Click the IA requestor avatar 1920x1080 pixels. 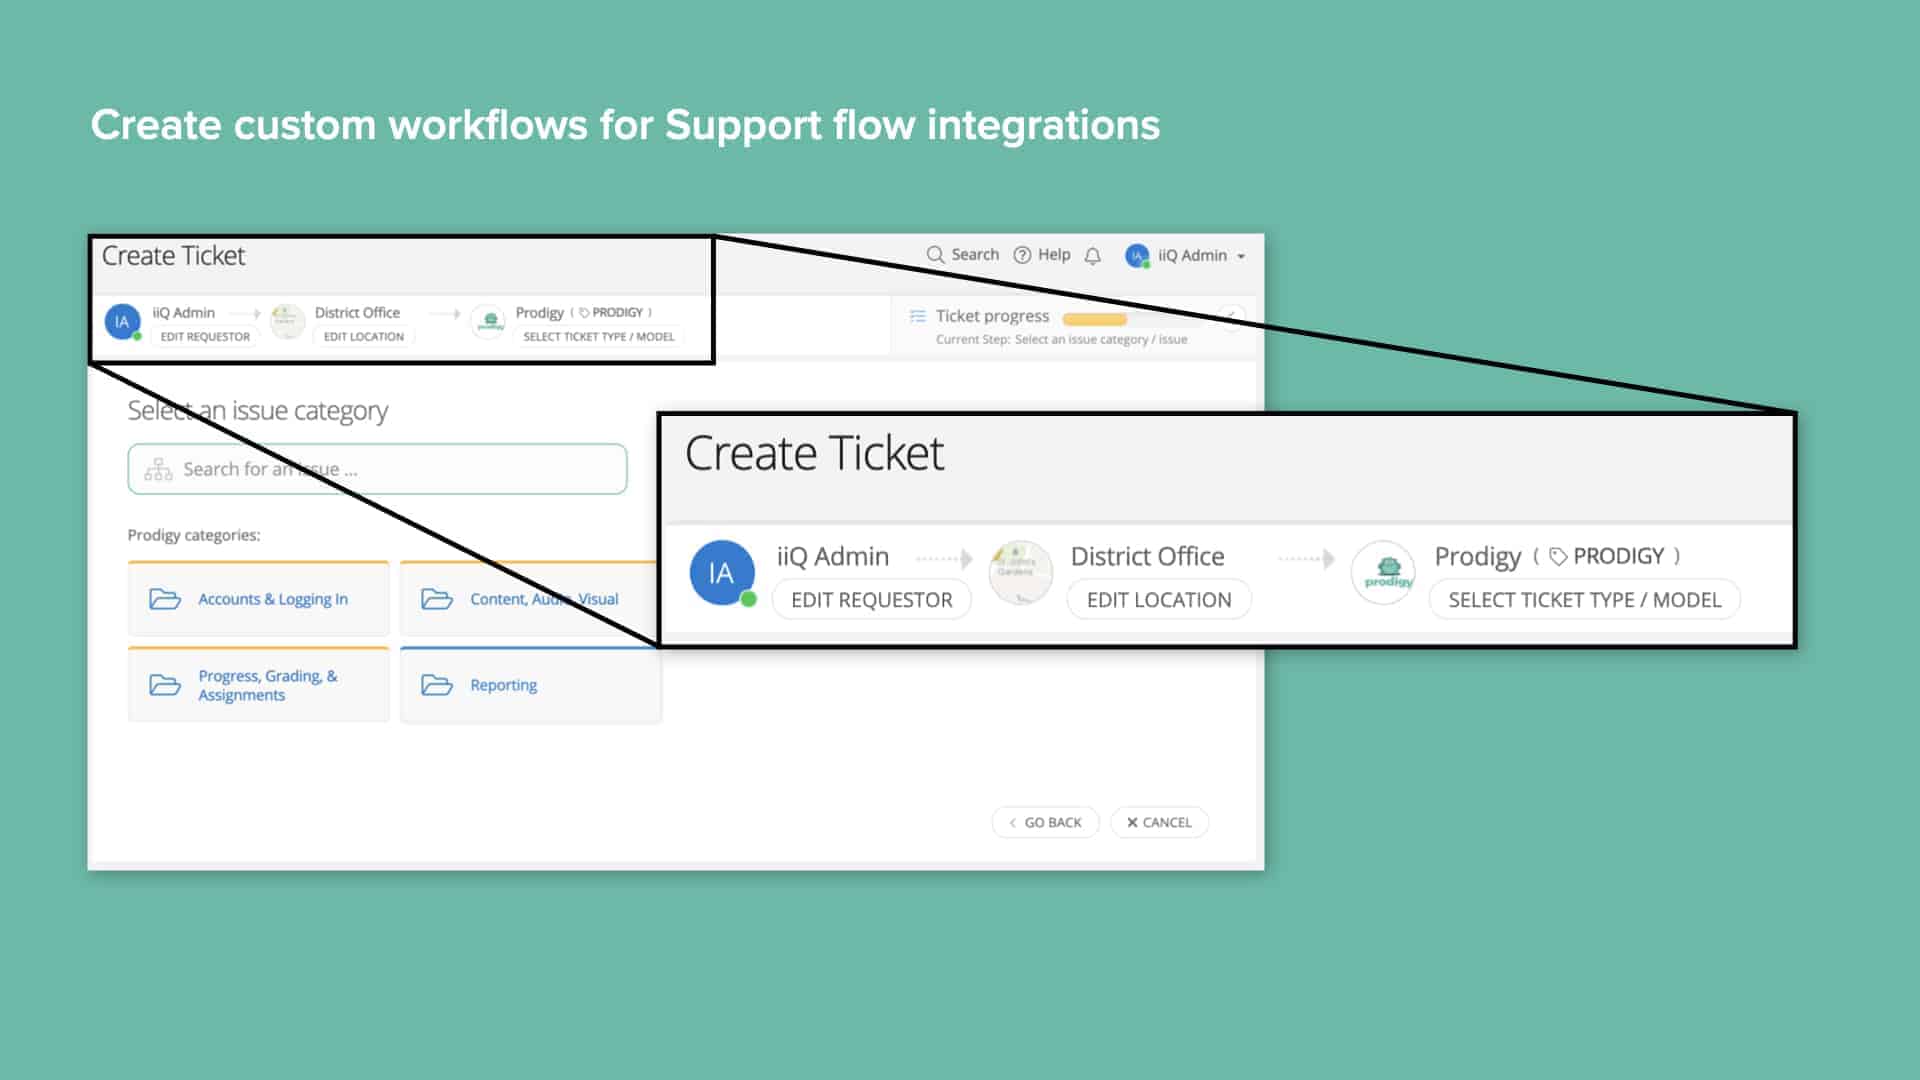point(722,572)
